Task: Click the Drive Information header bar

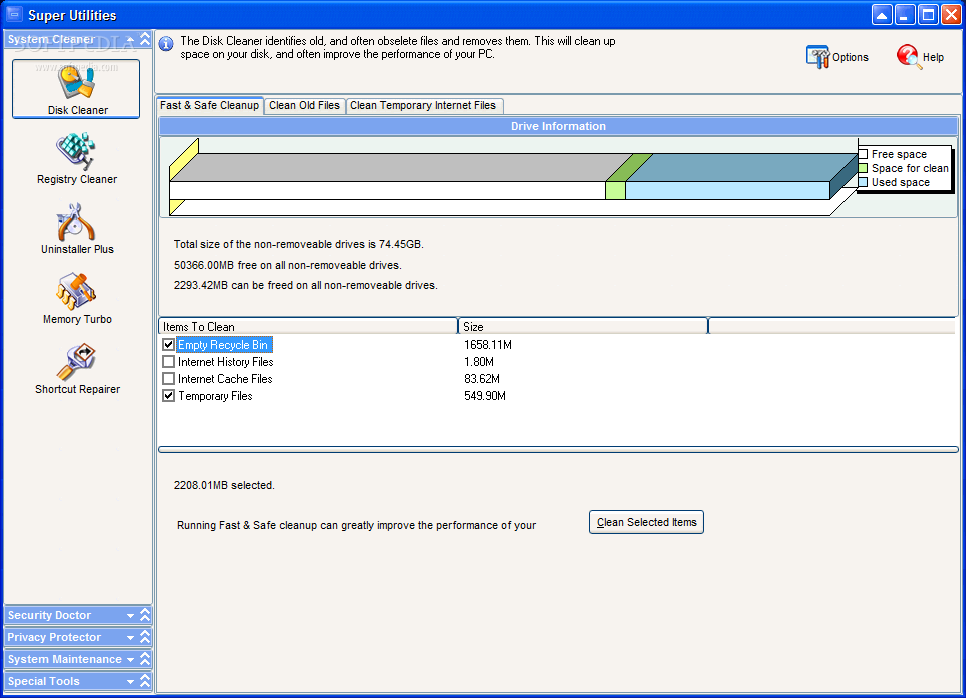Action: pyautogui.click(x=558, y=126)
